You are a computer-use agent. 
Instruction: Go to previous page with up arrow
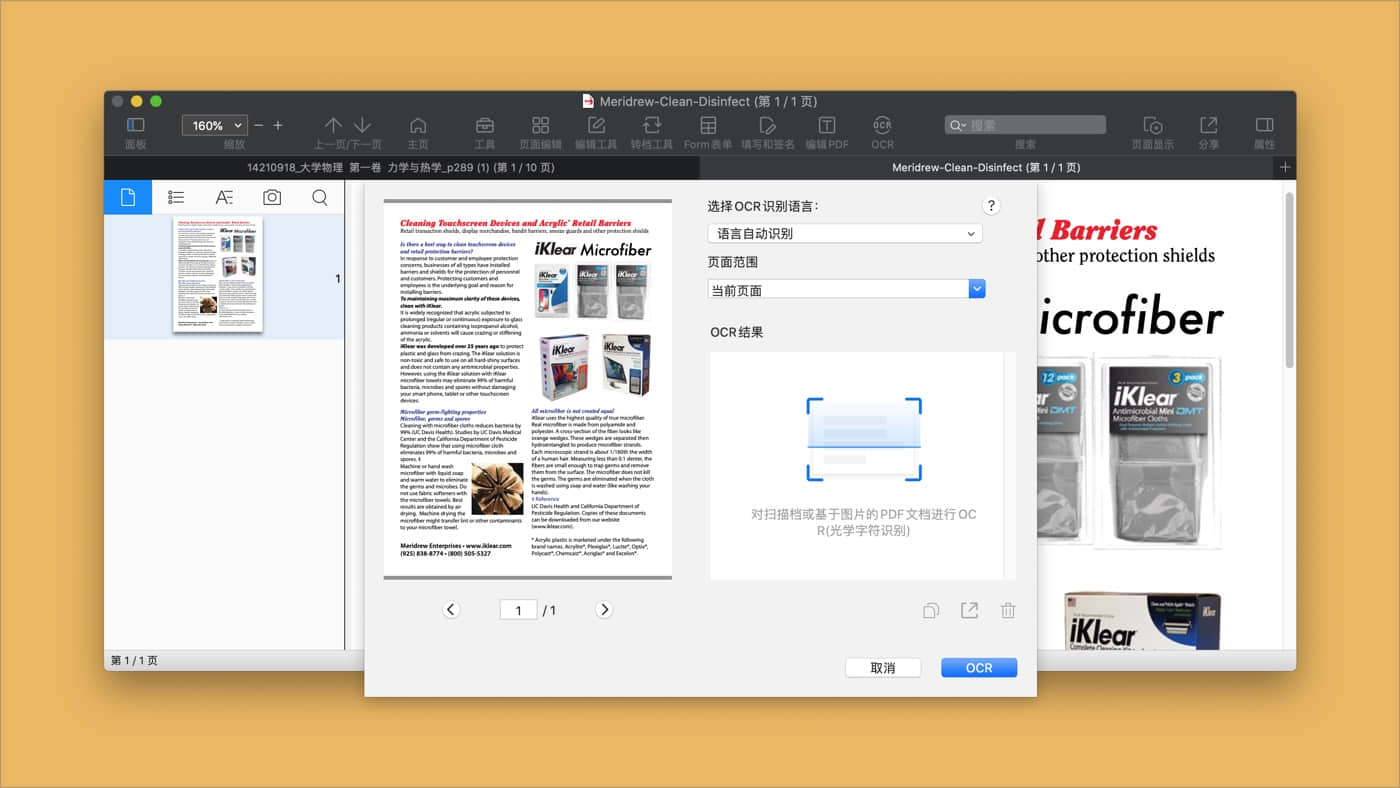point(334,125)
